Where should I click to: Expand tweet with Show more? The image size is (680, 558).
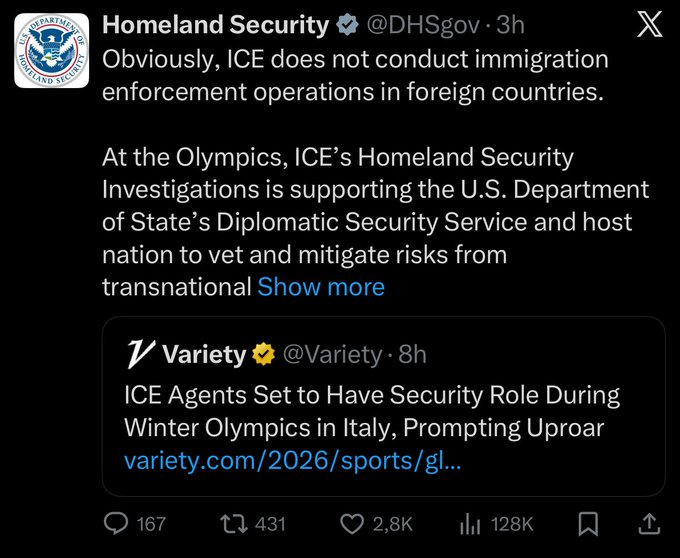click(x=321, y=287)
